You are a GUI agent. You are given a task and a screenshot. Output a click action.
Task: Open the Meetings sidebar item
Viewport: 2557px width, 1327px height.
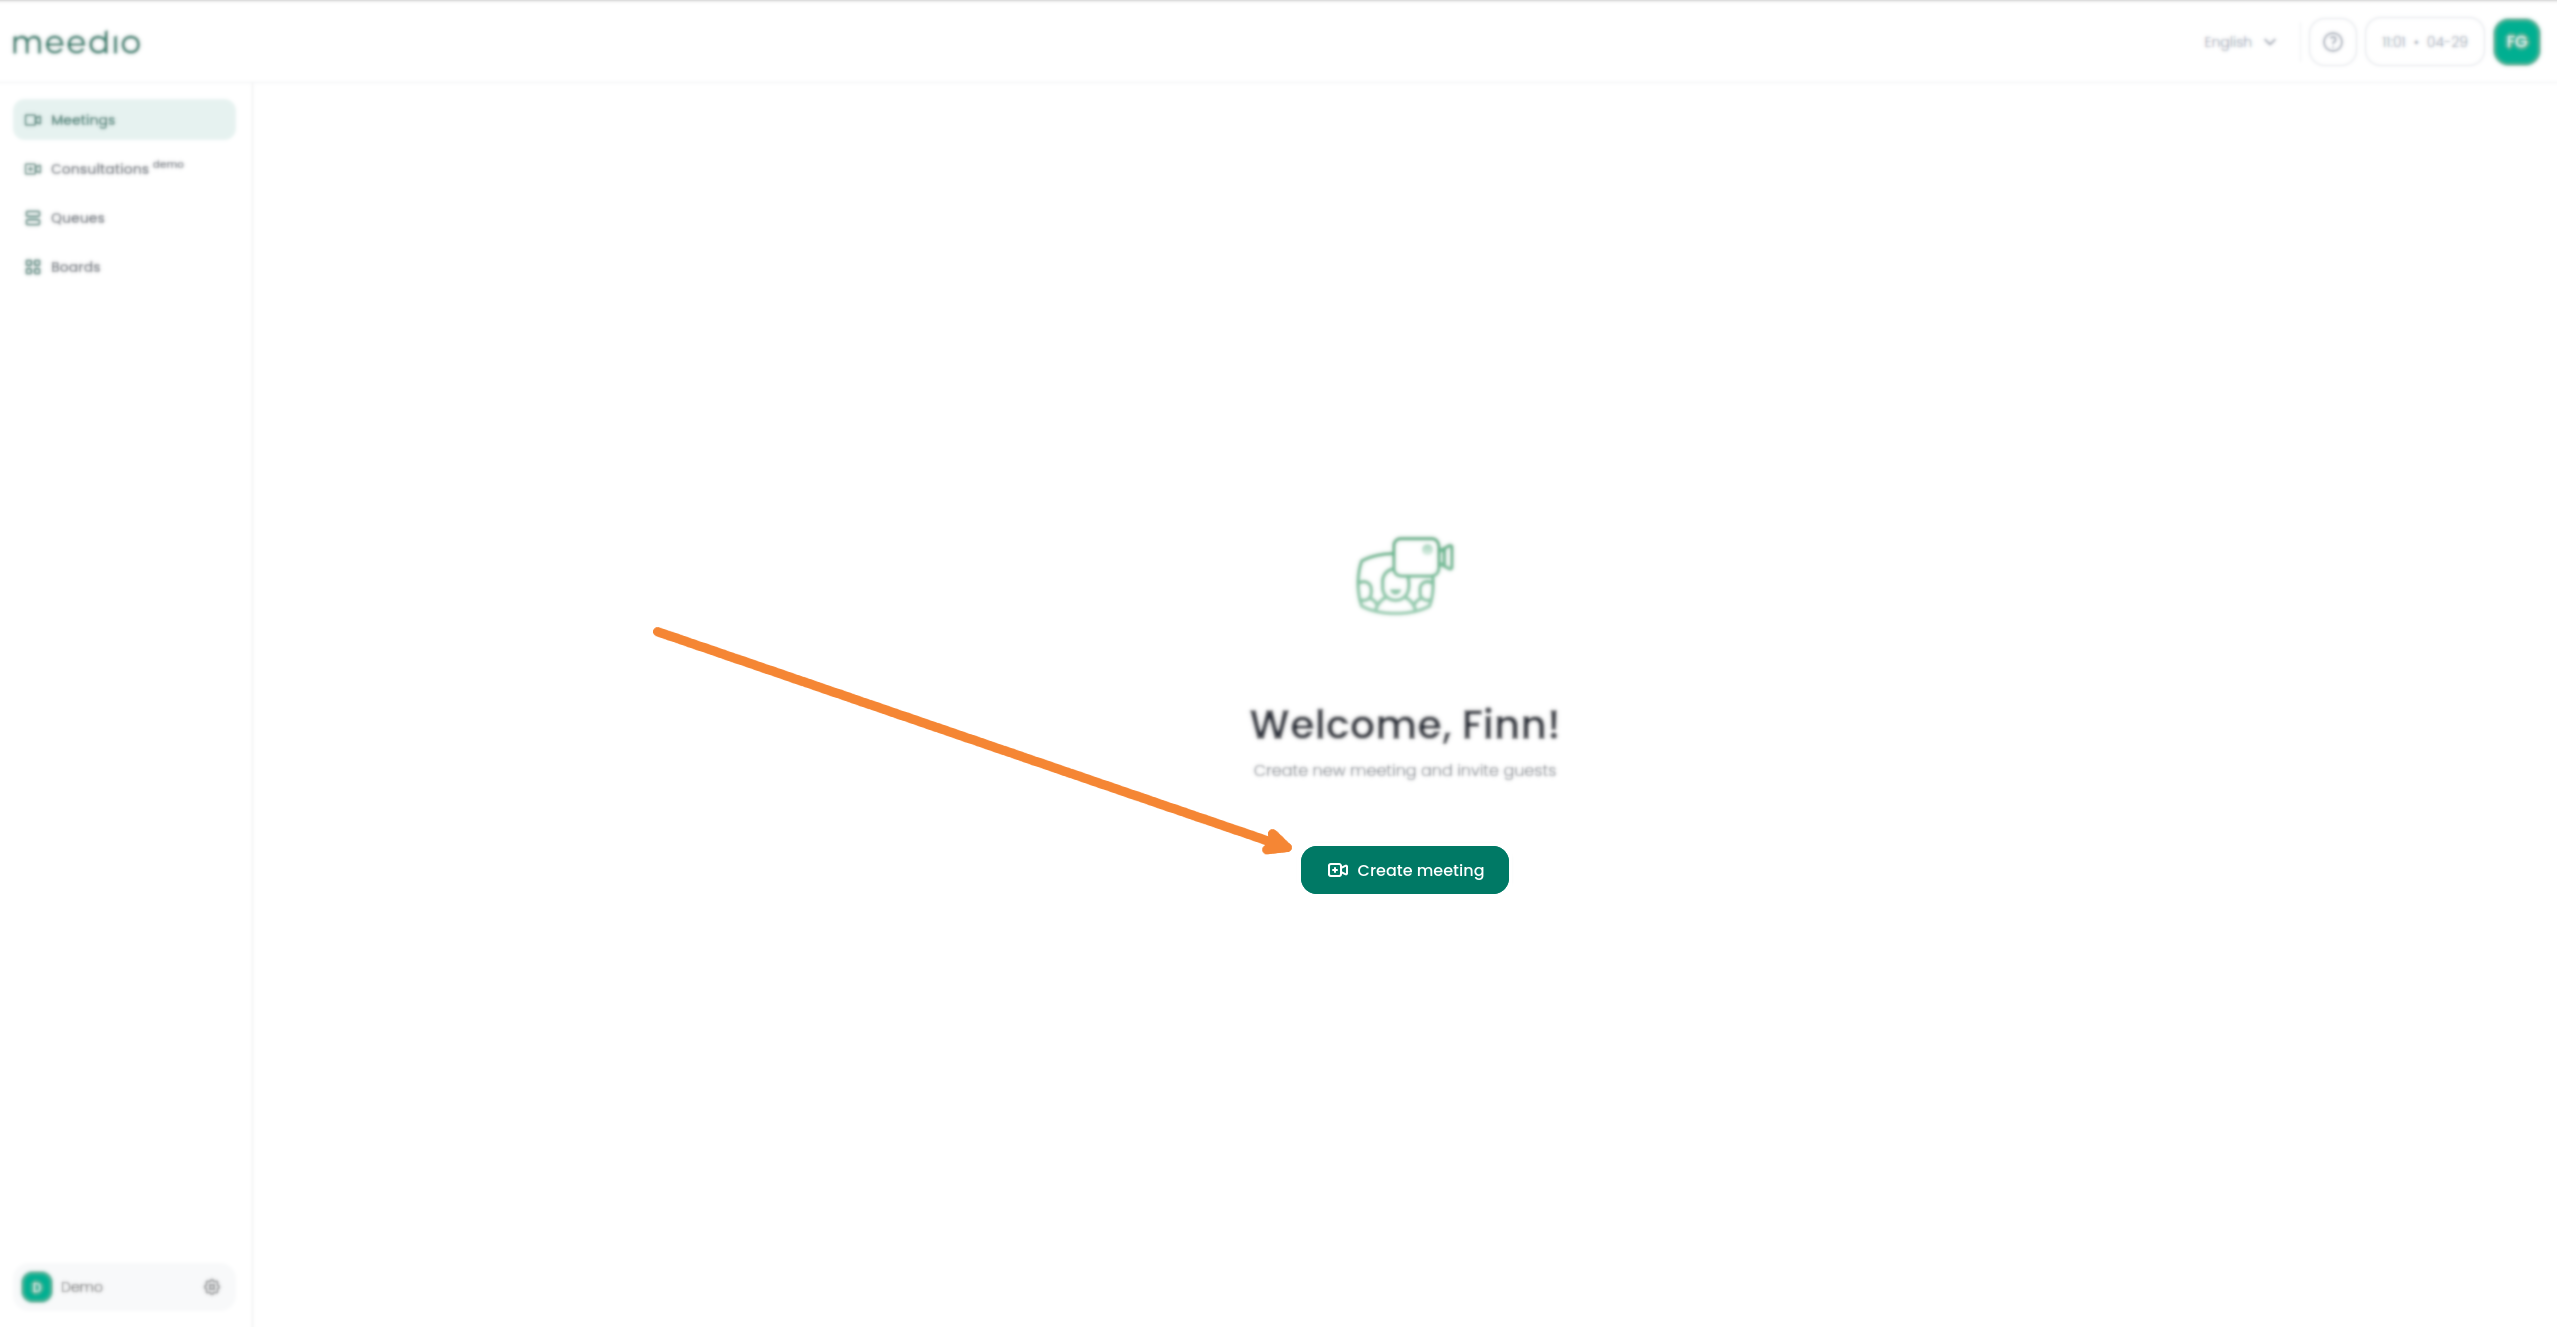coord(124,120)
